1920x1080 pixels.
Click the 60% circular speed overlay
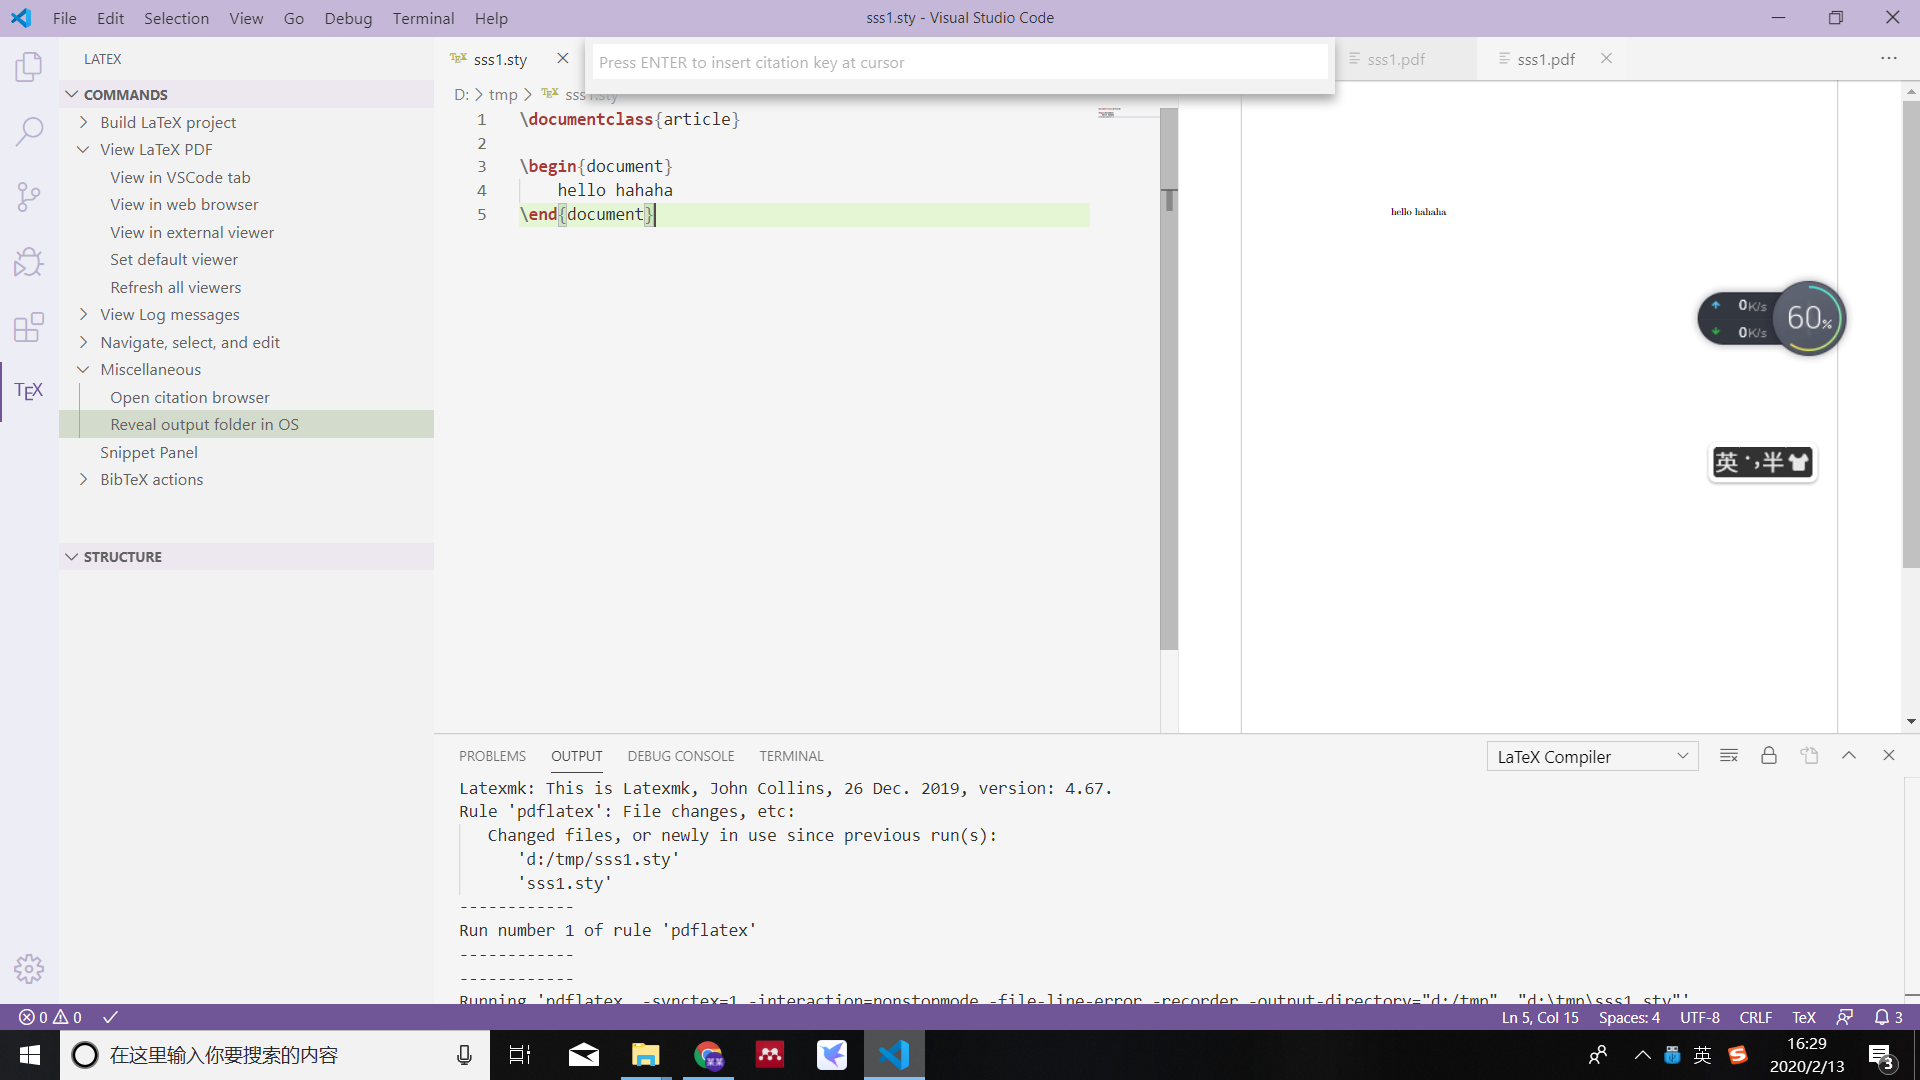pos(1809,317)
